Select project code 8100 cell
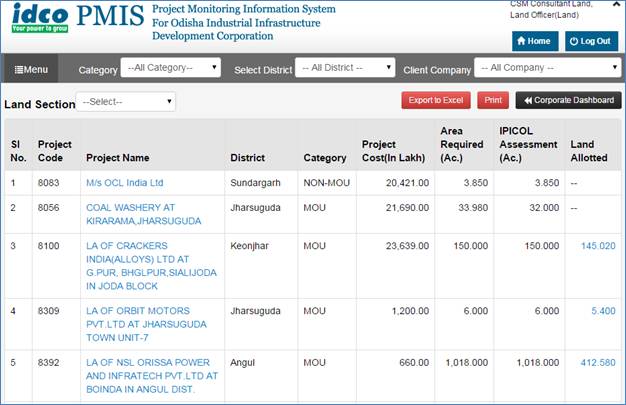 48,246
